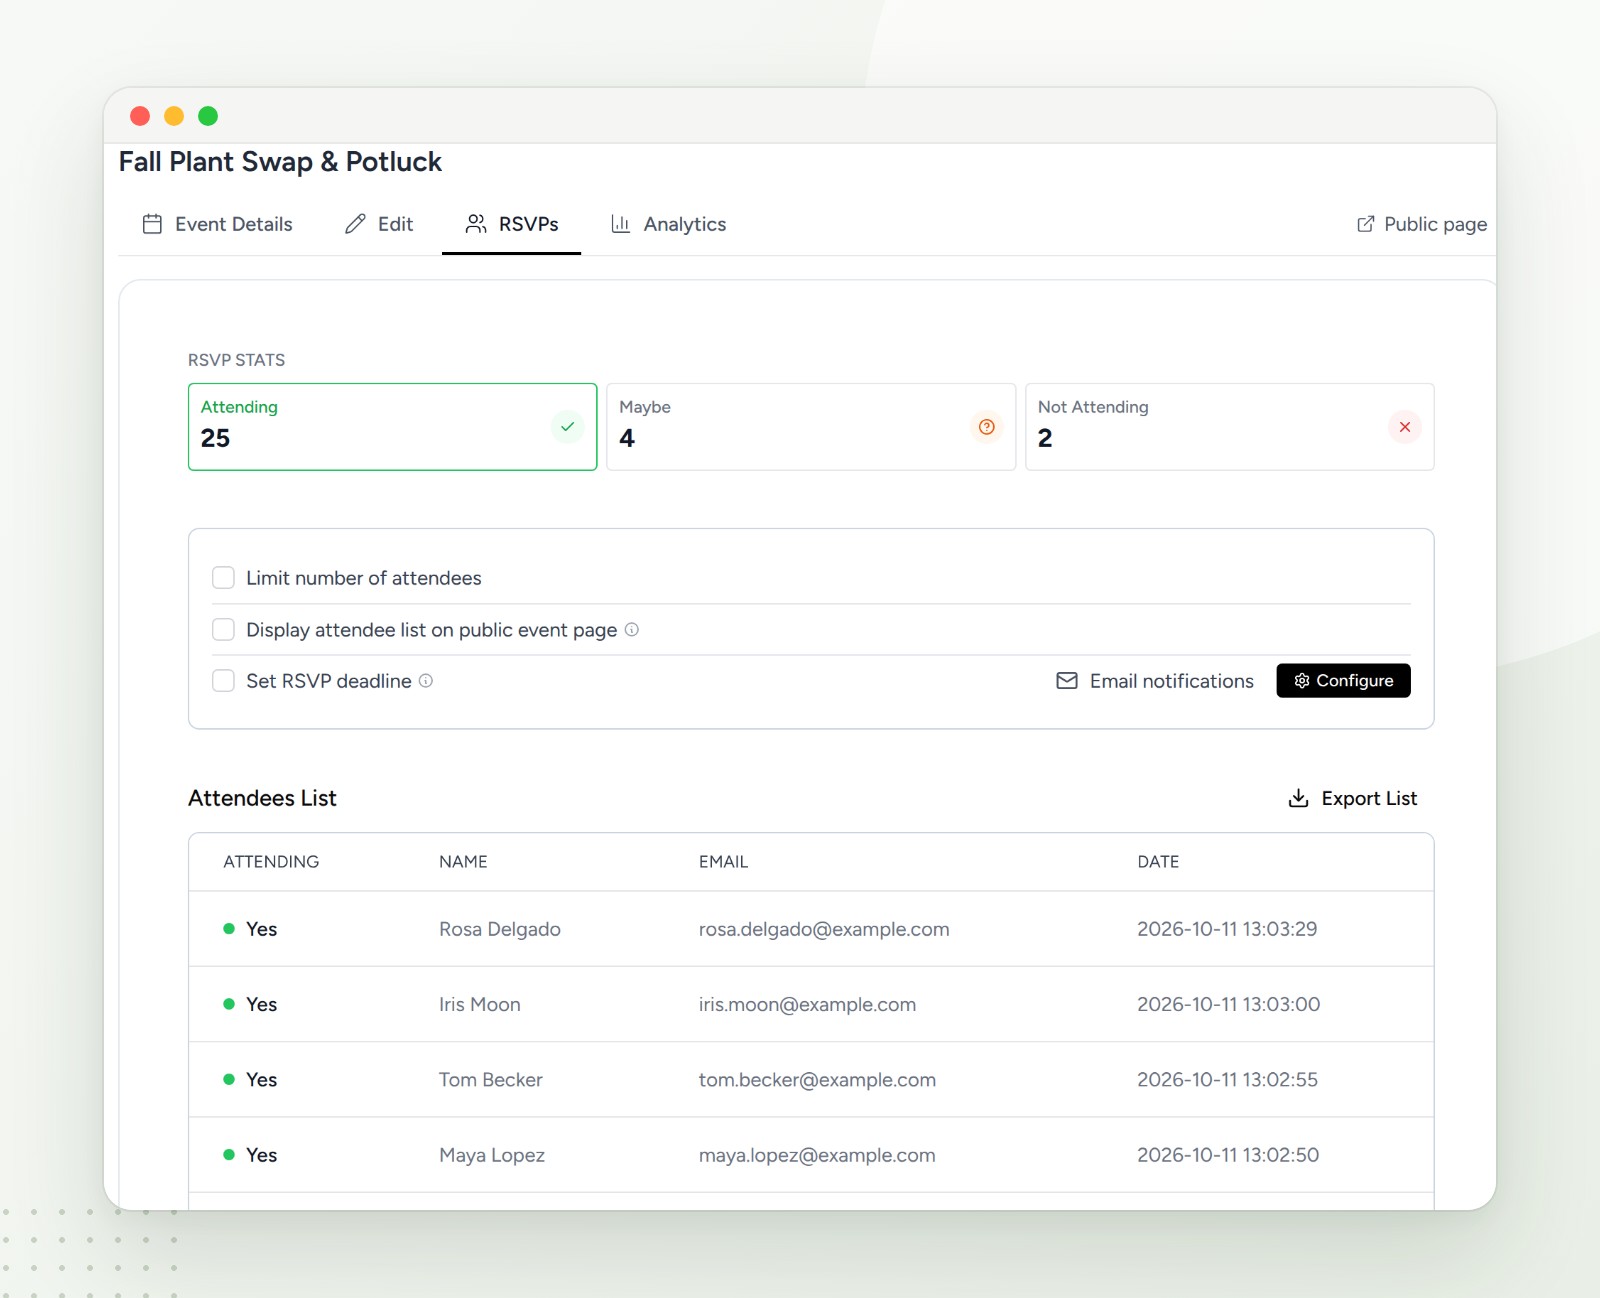This screenshot has width=1600, height=1298.
Task: Click info icon next to Display attendee list
Action: point(632,629)
